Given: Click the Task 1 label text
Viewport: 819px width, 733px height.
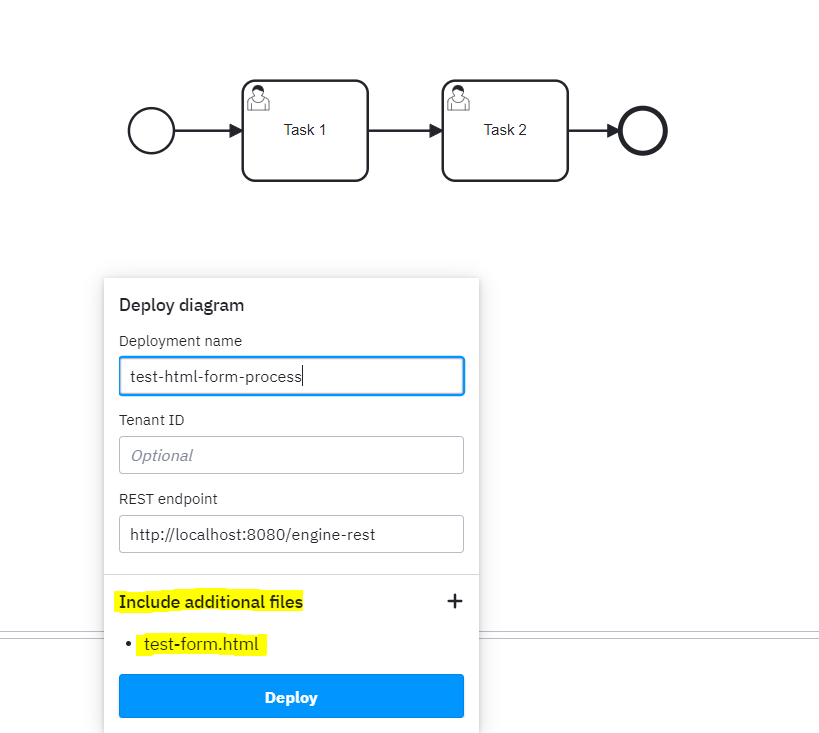Looking at the screenshot, I should coord(305,130).
